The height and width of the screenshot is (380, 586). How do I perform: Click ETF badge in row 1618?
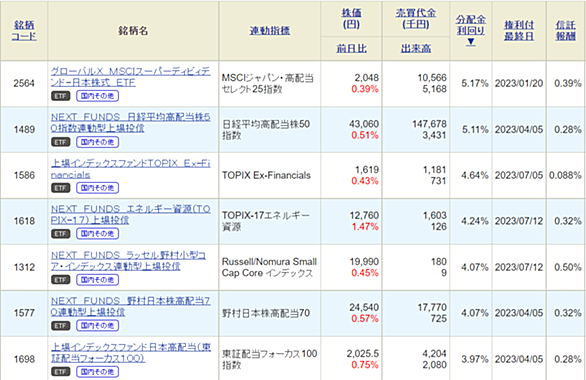pos(61,234)
